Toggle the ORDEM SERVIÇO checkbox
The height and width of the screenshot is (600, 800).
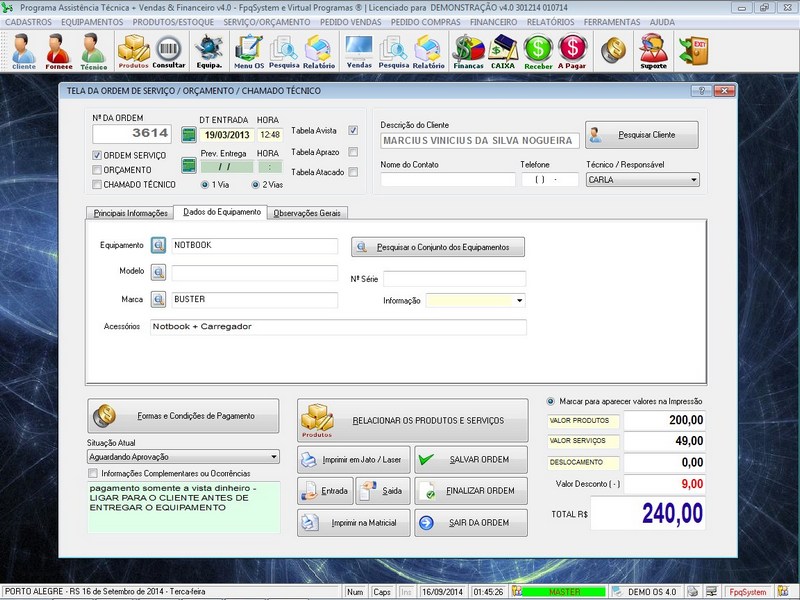click(97, 155)
